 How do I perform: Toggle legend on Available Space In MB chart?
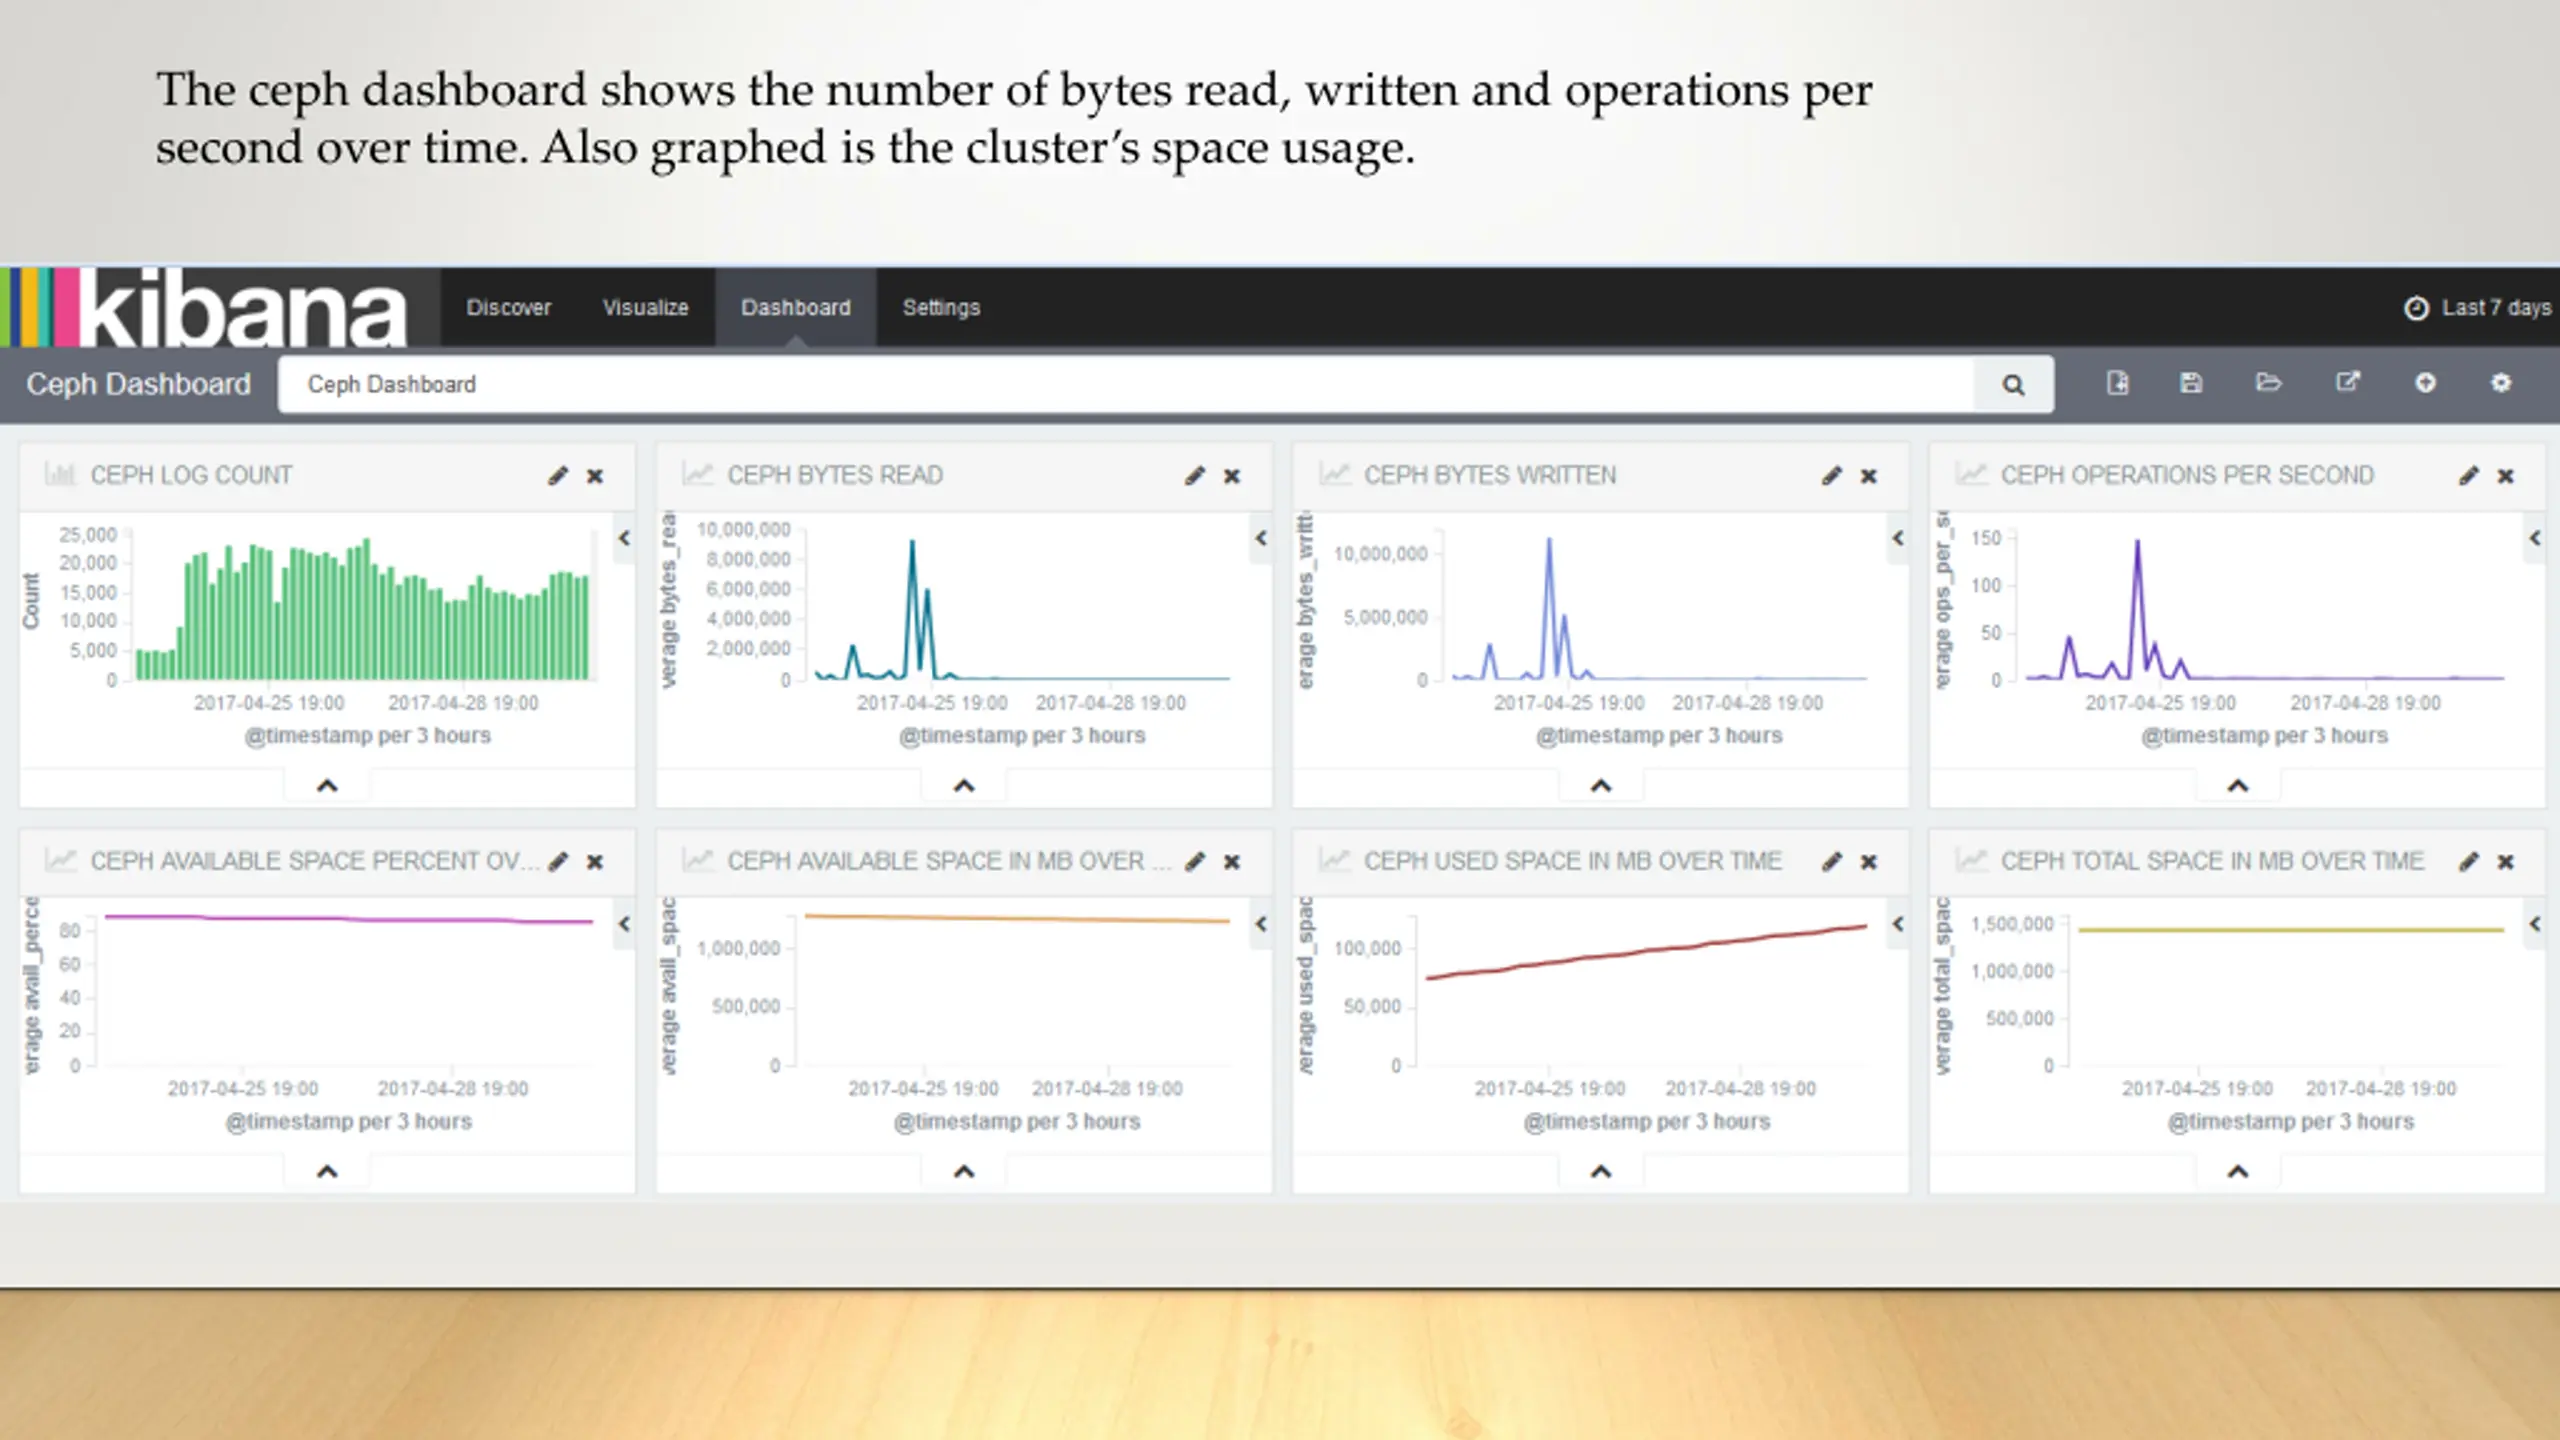point(1261,924)
